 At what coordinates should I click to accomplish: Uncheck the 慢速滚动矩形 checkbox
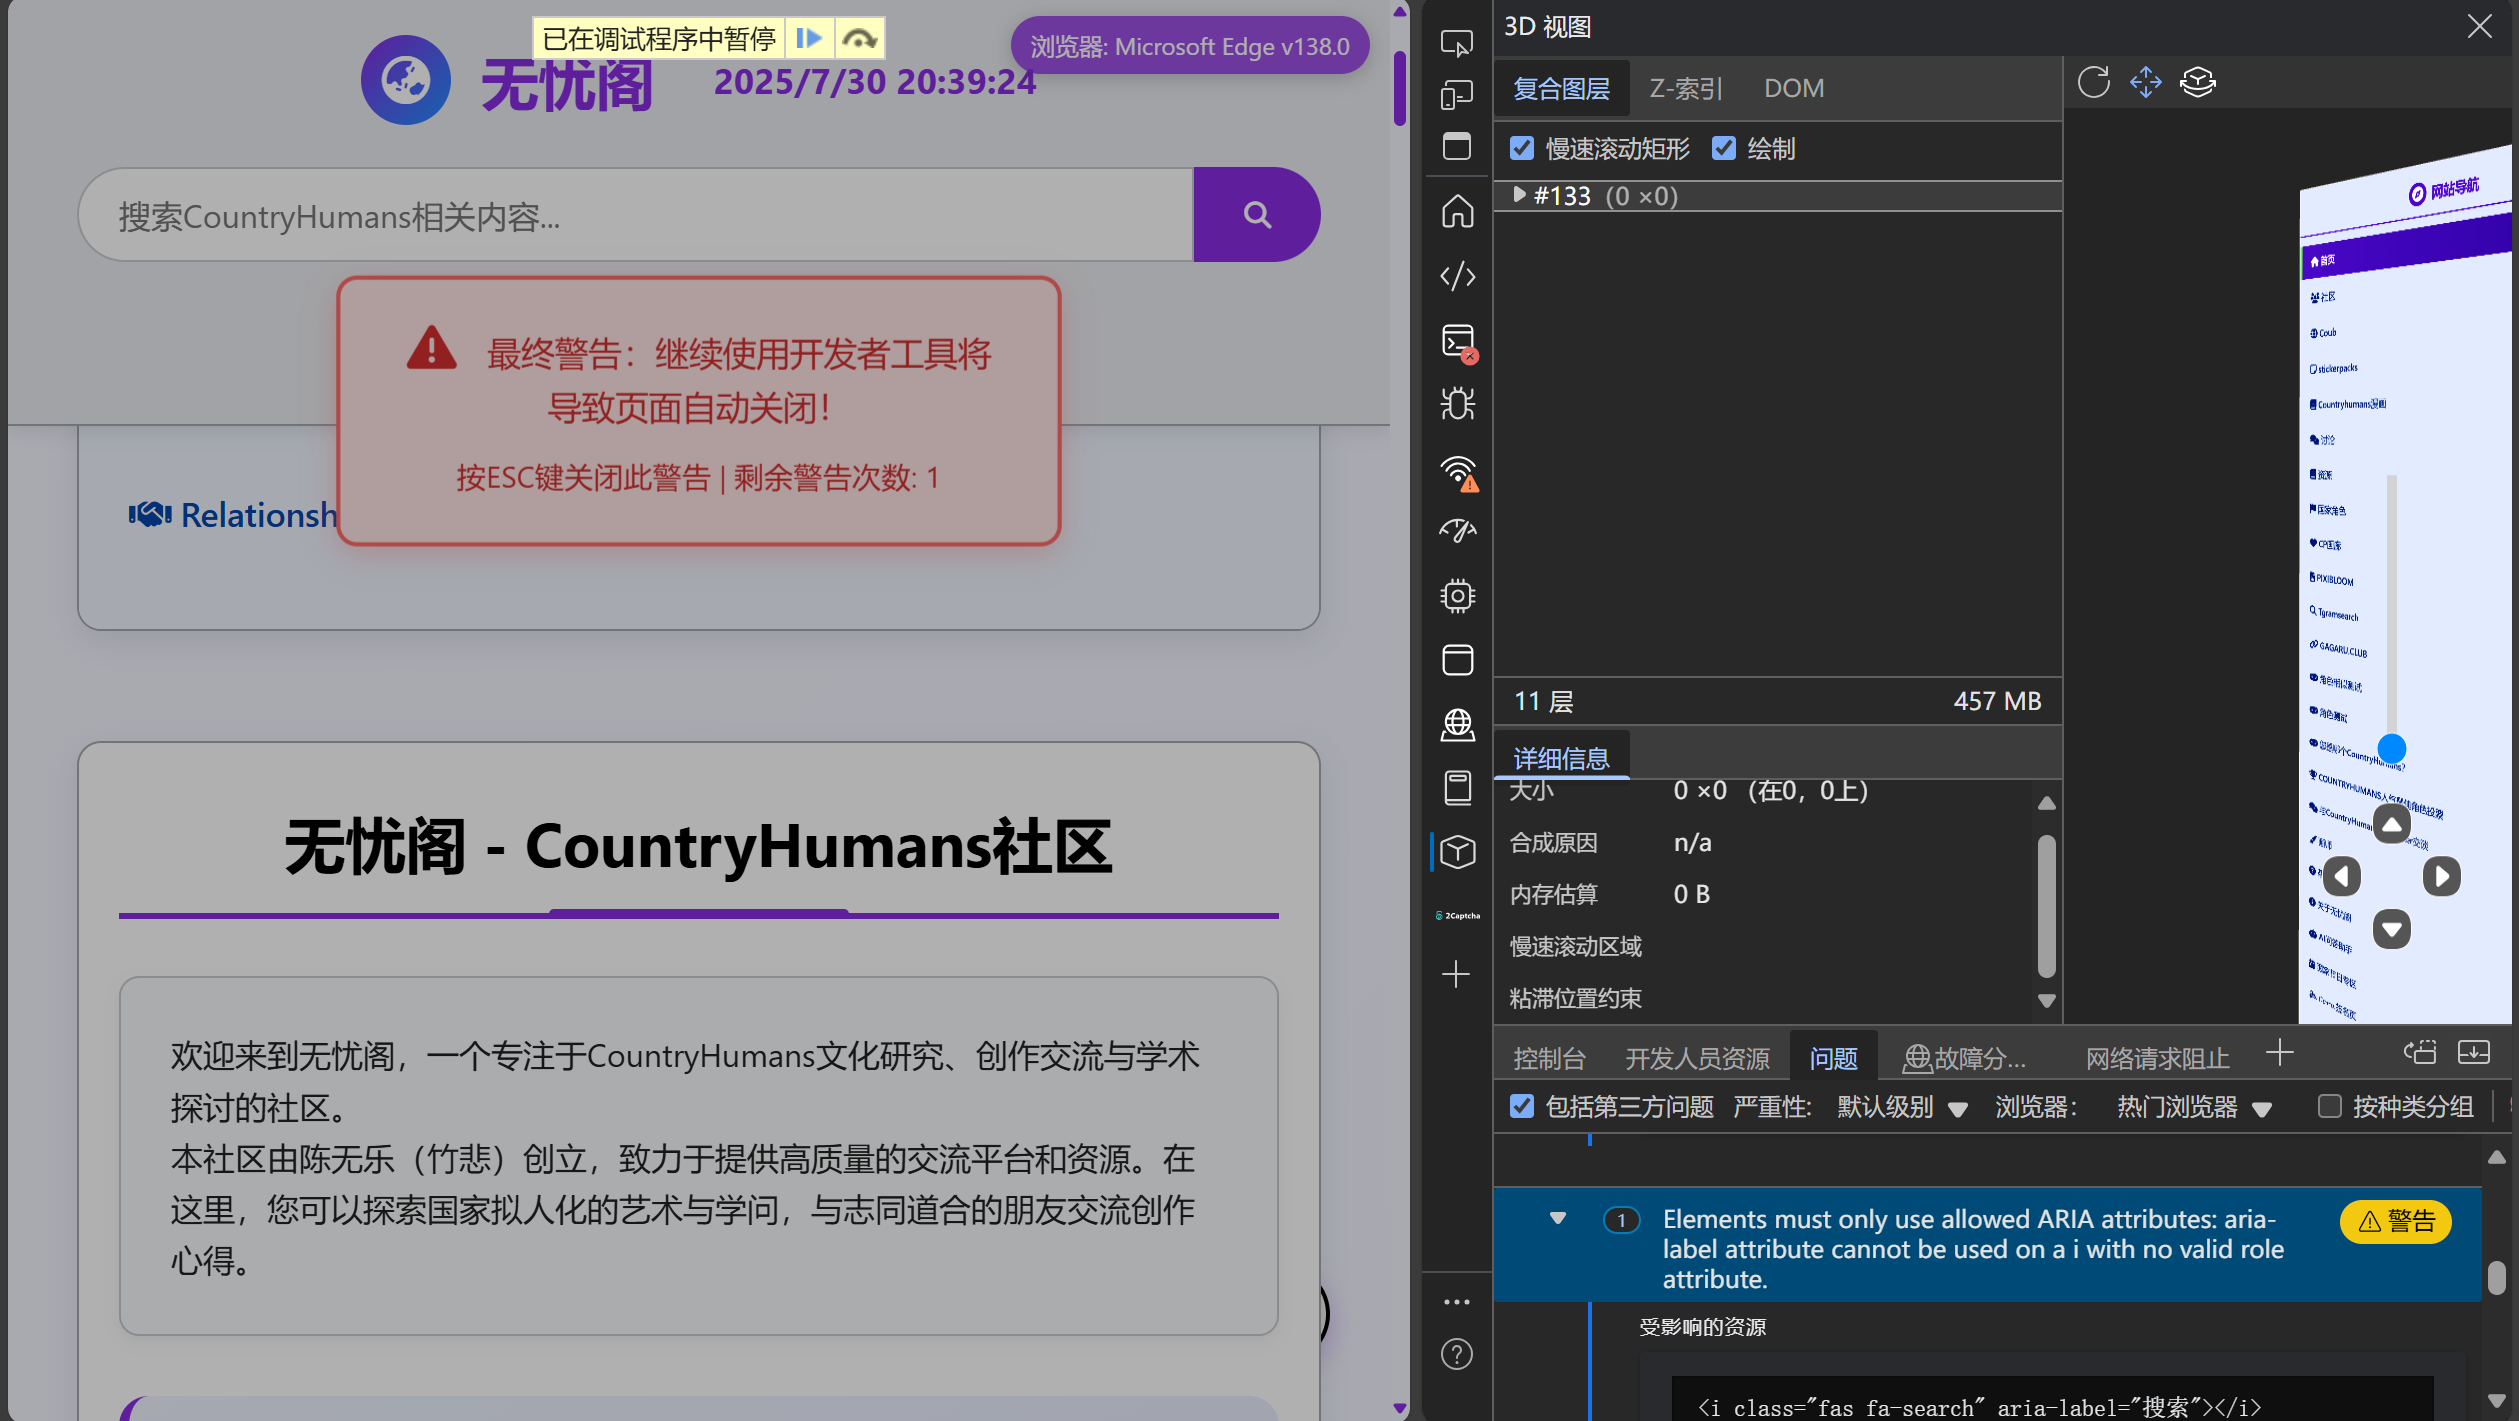[x=1522, y=148]
